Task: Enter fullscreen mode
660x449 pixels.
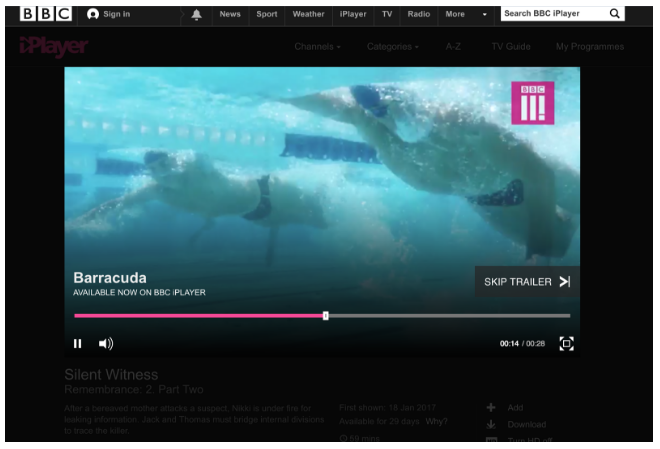Action: click(x=566, y=344)
